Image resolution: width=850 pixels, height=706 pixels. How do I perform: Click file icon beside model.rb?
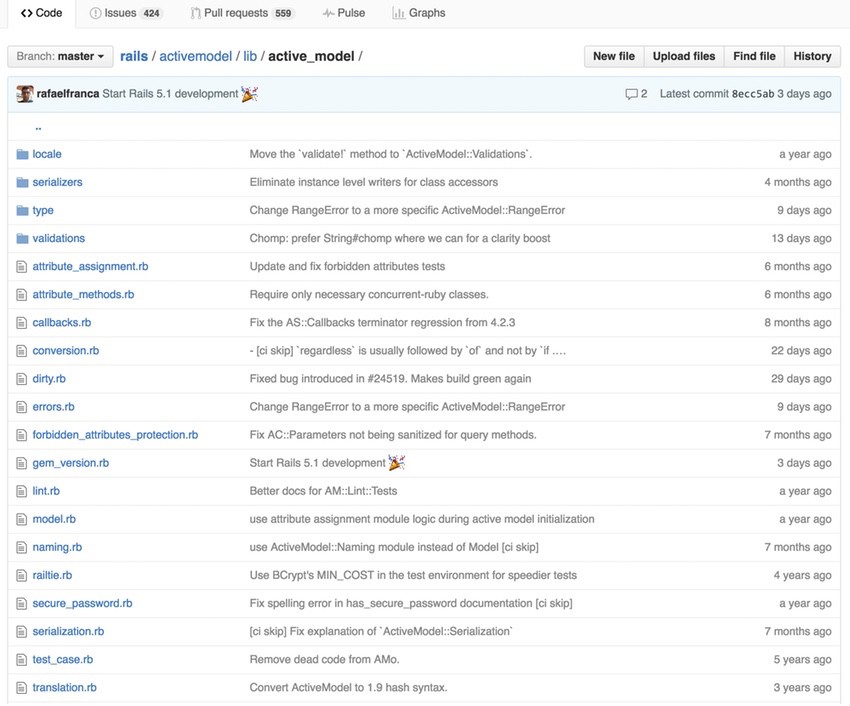coord(22,519)
